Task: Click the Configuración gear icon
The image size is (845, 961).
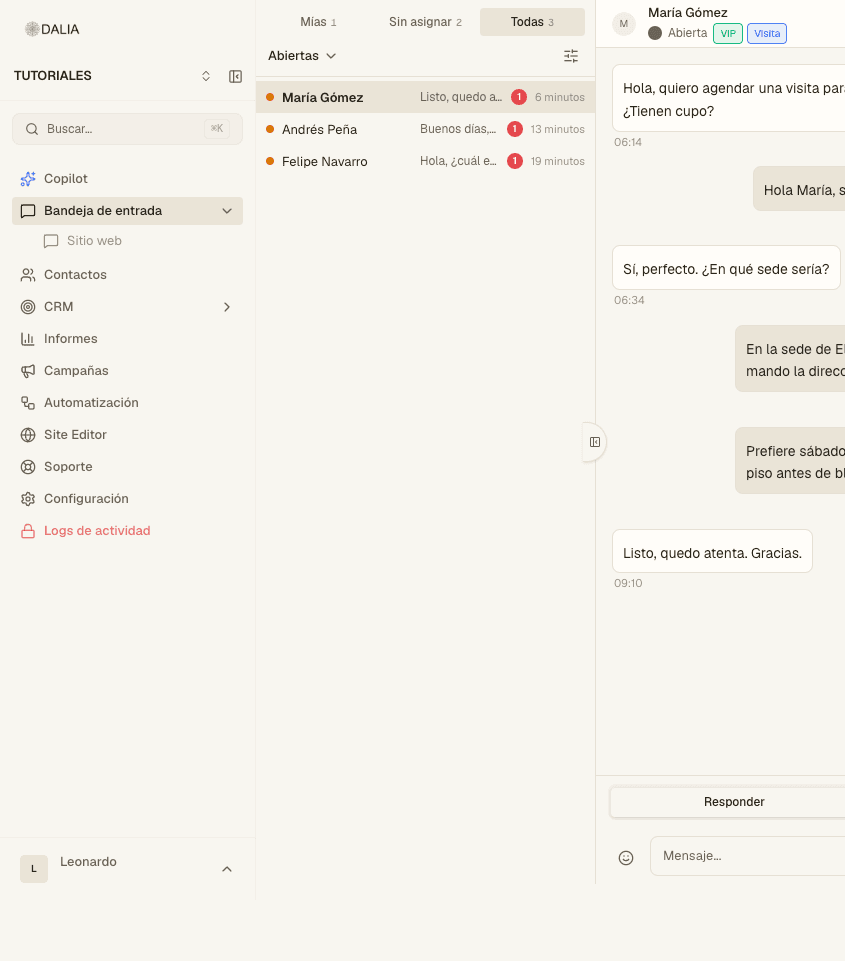Action: (x=28, y=499)
